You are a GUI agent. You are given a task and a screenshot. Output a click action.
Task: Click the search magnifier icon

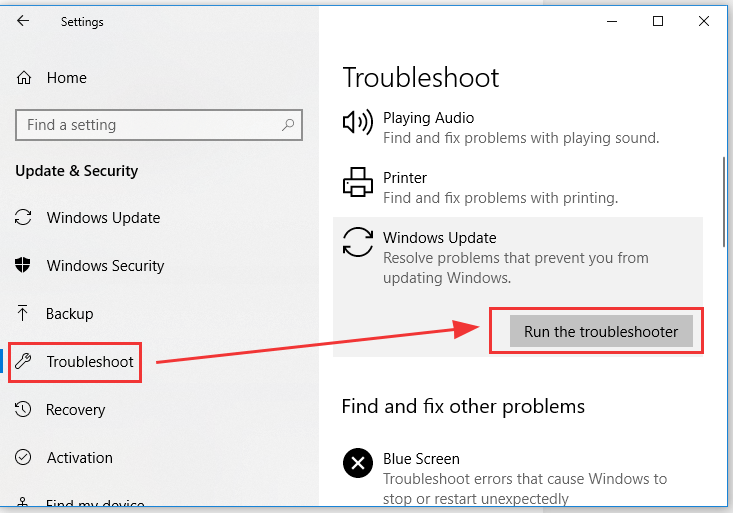pos(288,125)
